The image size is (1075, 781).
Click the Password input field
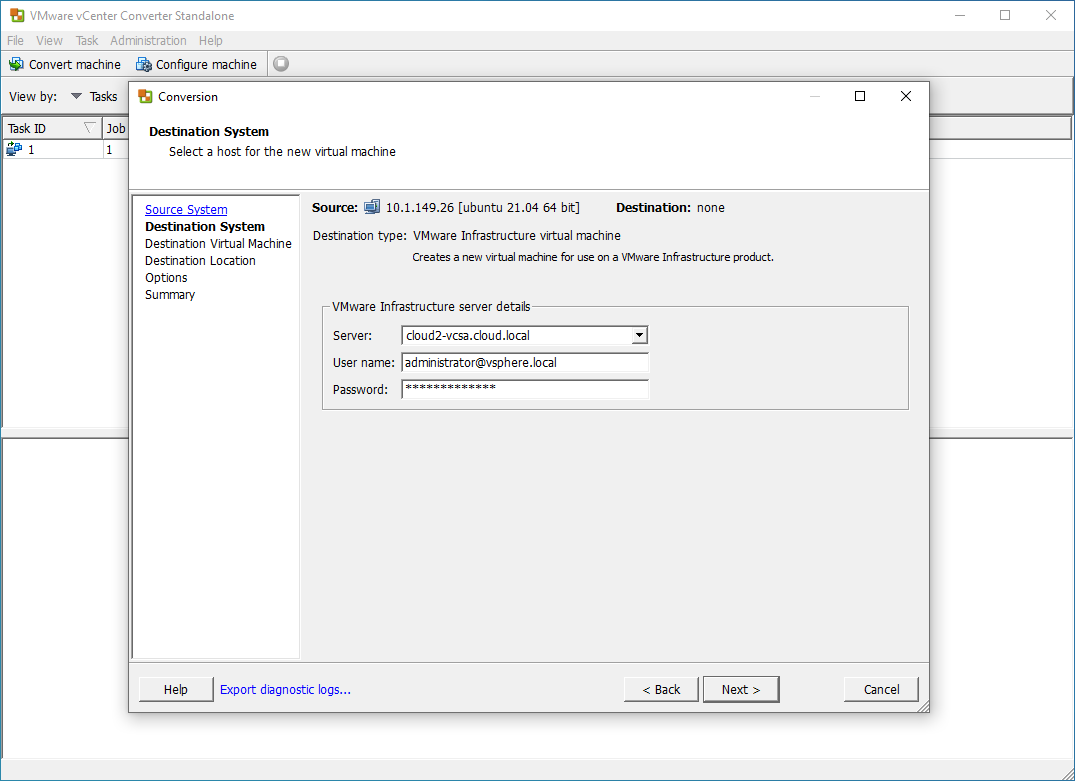point(525,389)
